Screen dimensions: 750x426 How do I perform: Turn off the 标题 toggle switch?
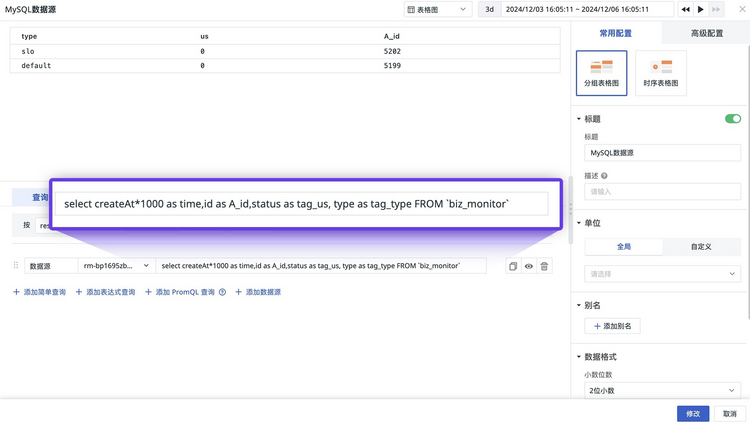pos(733,119)
